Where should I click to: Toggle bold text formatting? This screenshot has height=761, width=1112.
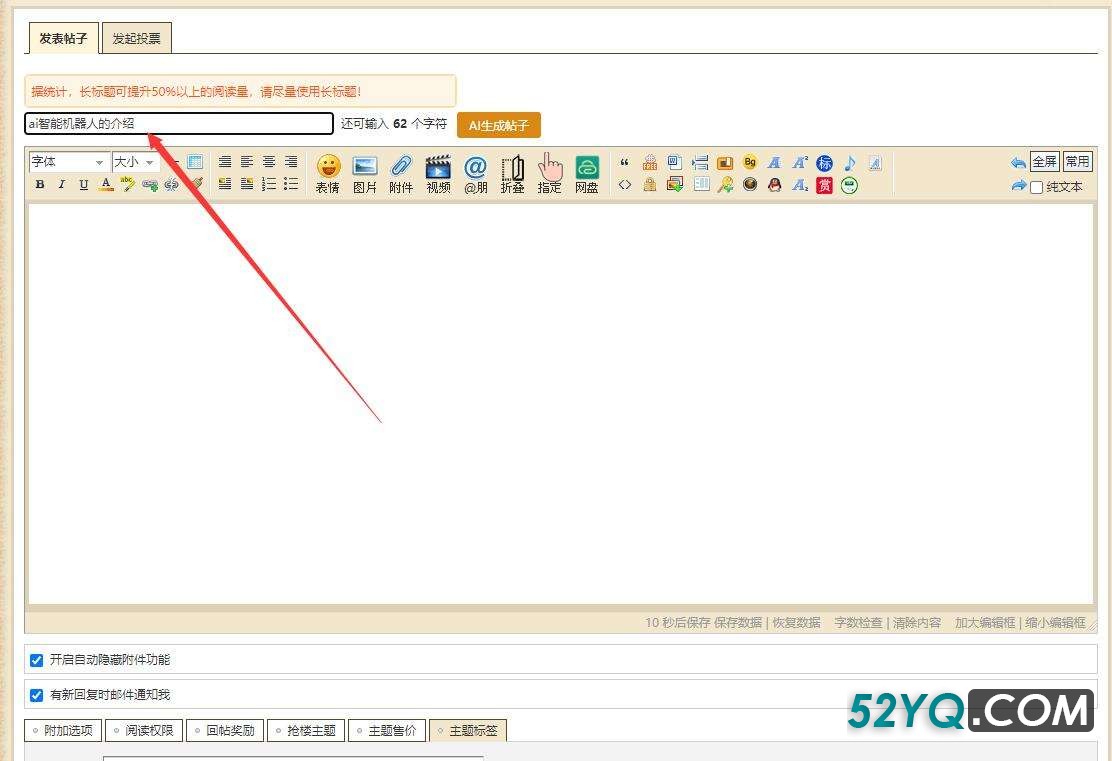pos(40,184)
